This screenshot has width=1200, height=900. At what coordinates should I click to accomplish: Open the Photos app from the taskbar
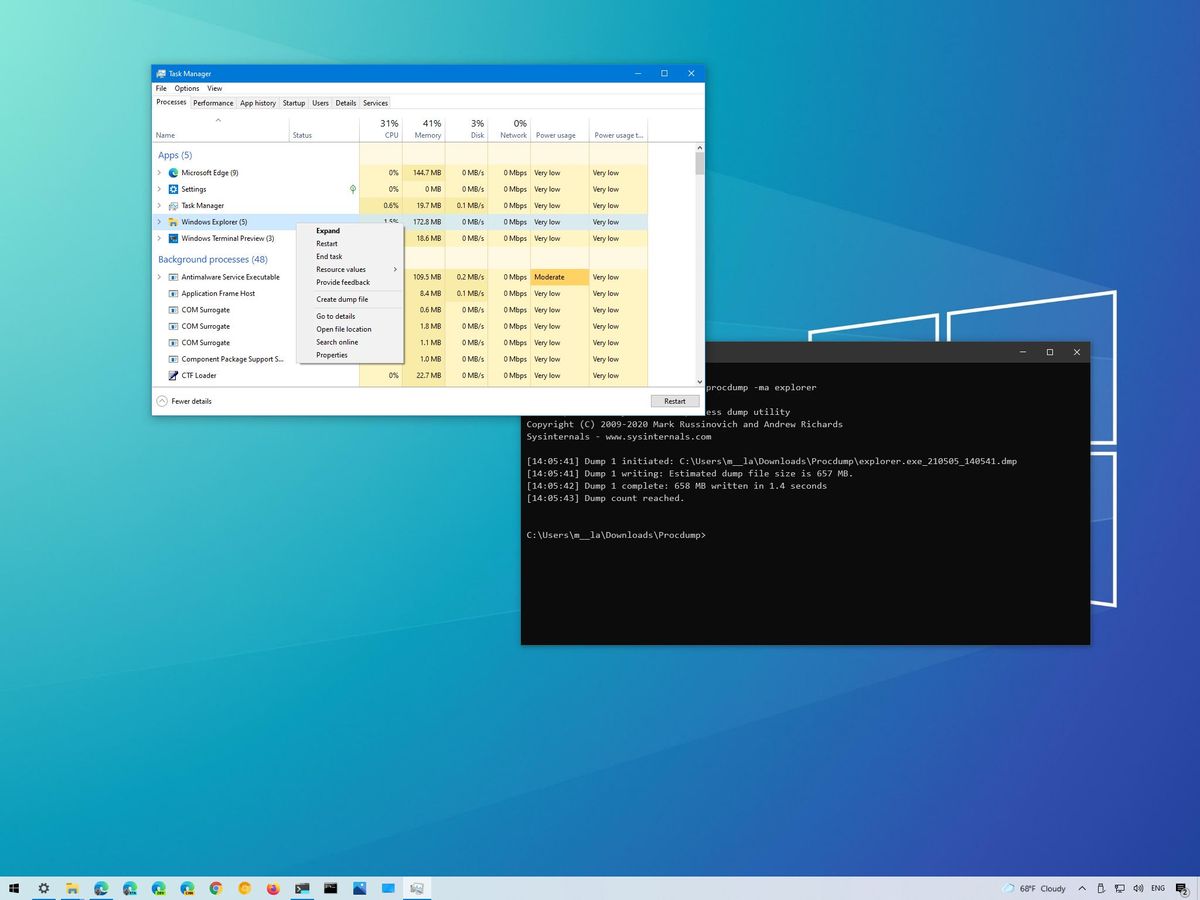(x=358, y=888)
